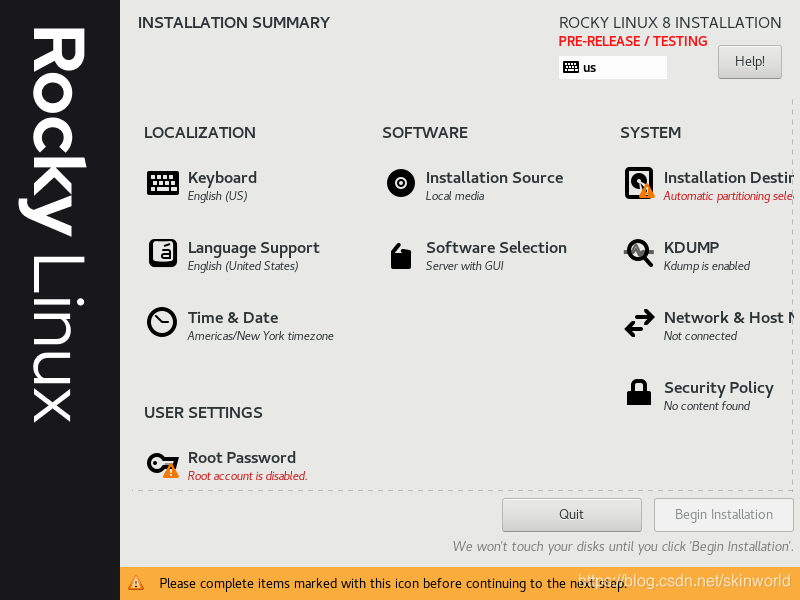Click the Software Selection package icon
The width and height of the screenshot is (800, 600).
point(401,256)
